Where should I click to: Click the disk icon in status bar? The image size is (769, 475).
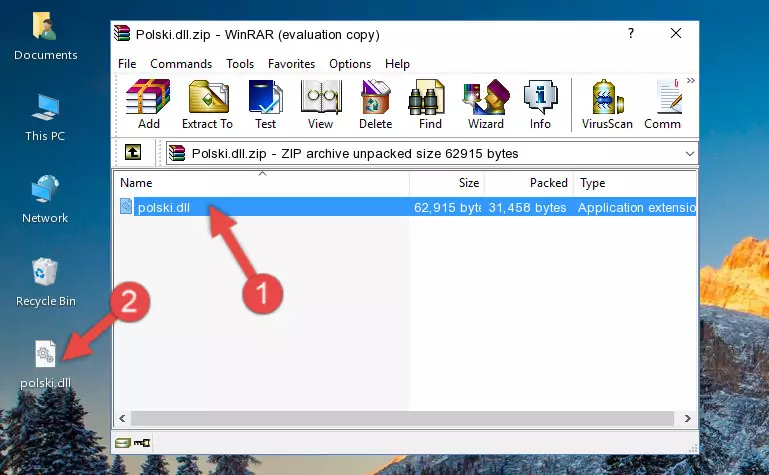123,443
